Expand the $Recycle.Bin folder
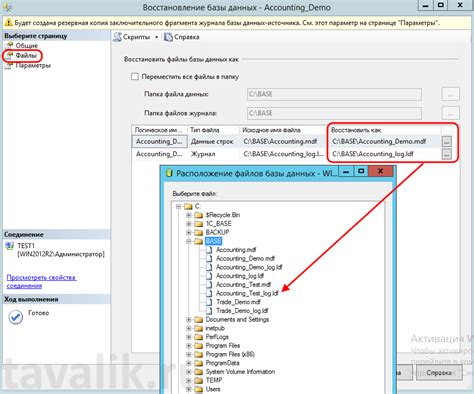Image resolution: width=474 pixels, height=394 pixels. pyautogui.click(x=189, y=215)
